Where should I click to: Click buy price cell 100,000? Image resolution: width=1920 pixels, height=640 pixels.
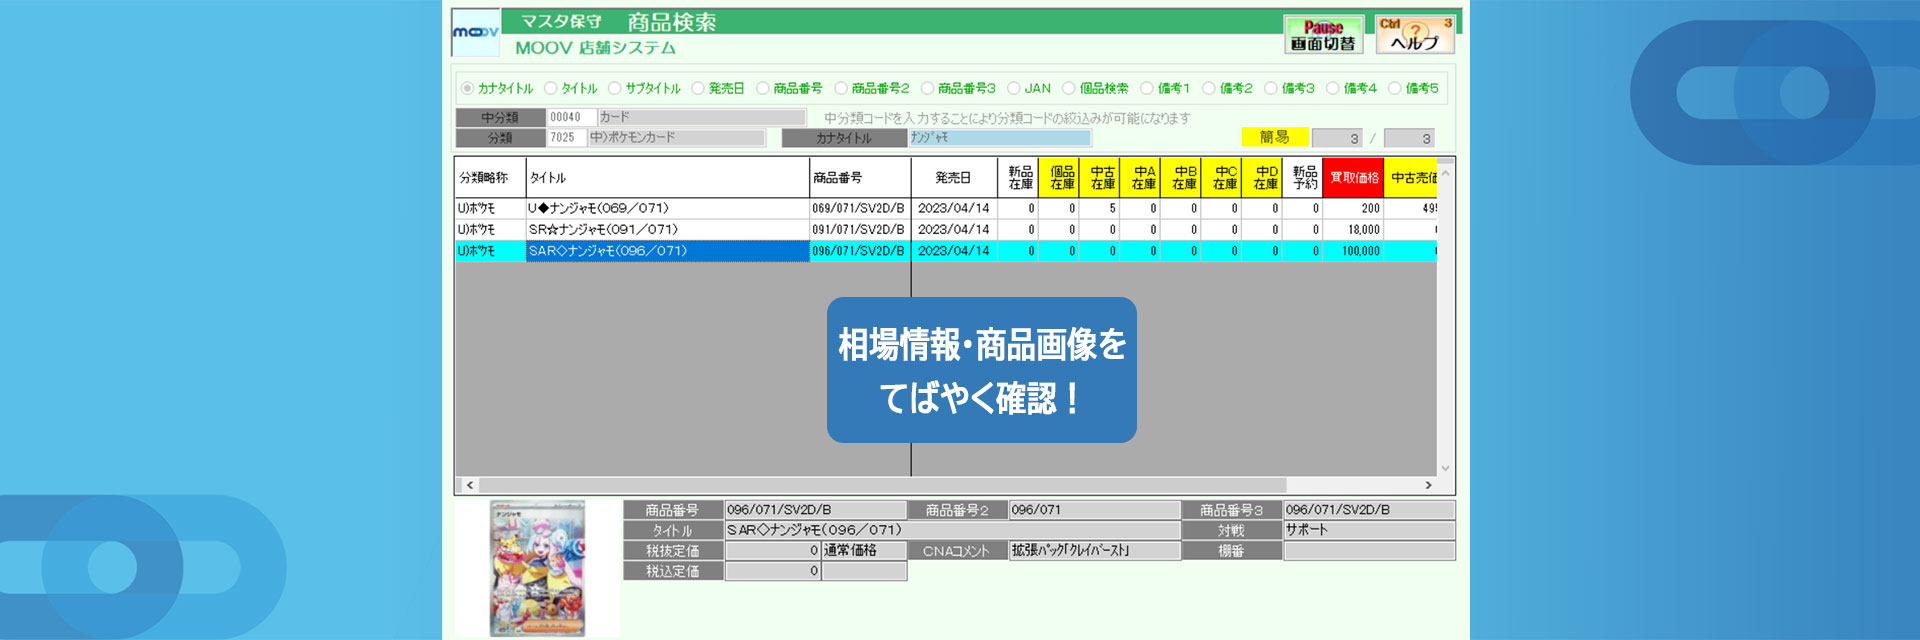click(1354, 251)
